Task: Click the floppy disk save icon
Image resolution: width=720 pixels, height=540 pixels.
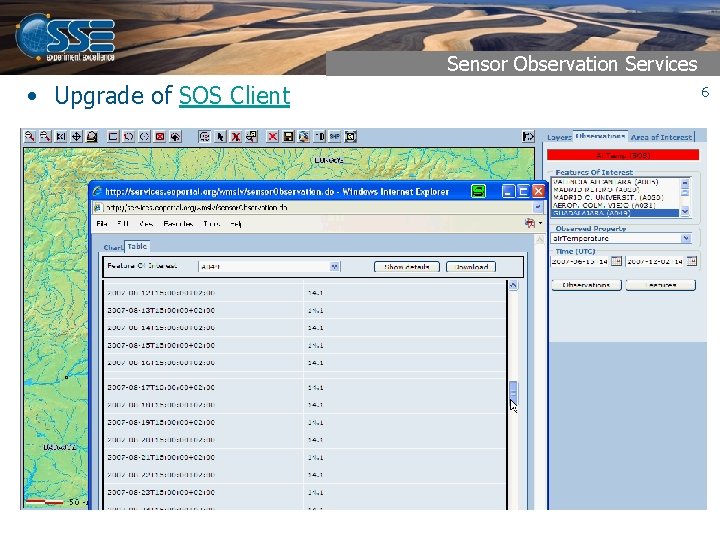Action: pyautogui.click(x=288, y=136)
